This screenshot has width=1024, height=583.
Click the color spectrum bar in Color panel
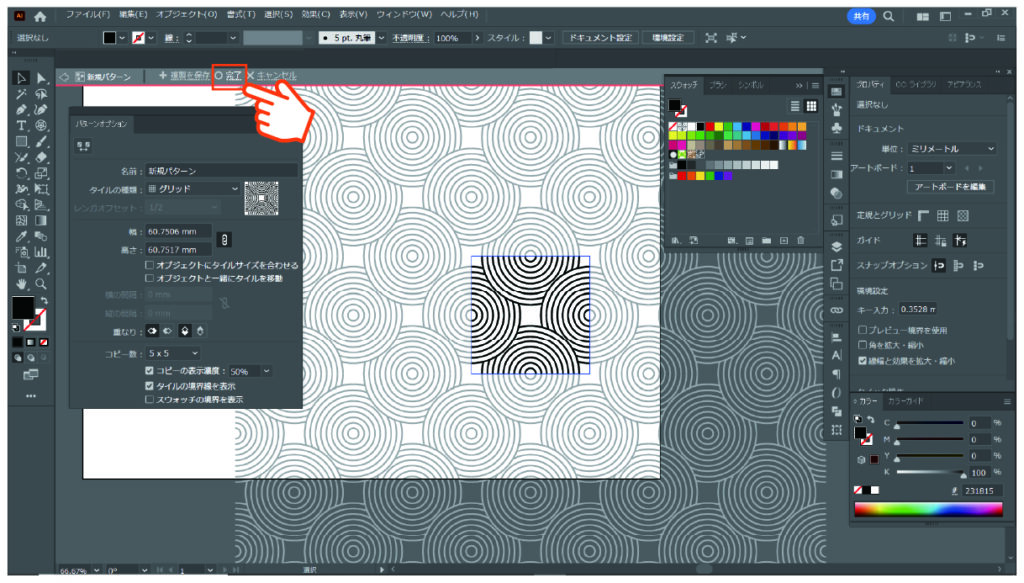click(x=928, y=509)
